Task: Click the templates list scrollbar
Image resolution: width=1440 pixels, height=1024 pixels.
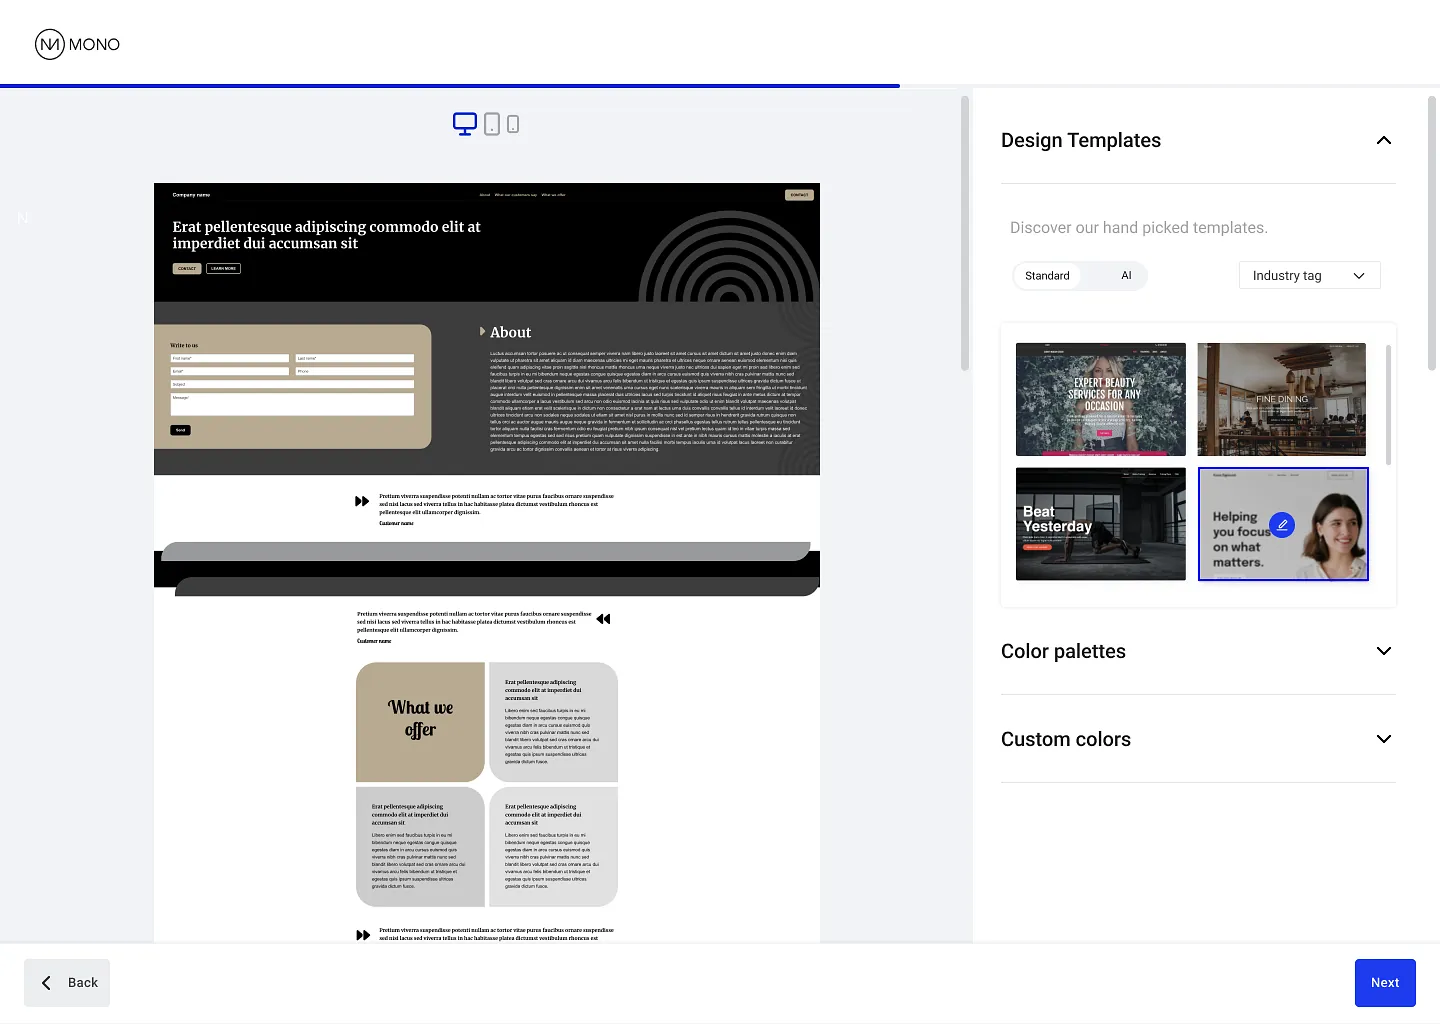Action: coord(1388,405)
